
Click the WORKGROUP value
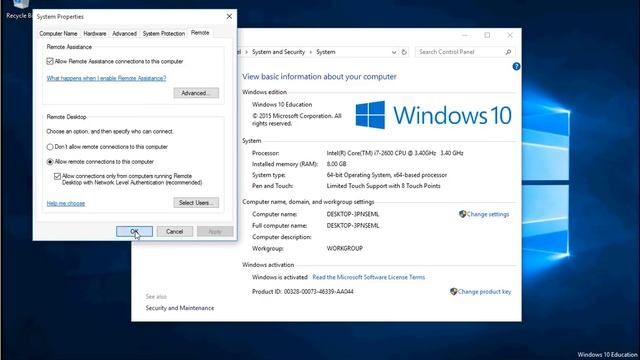(x=344, y=248)
